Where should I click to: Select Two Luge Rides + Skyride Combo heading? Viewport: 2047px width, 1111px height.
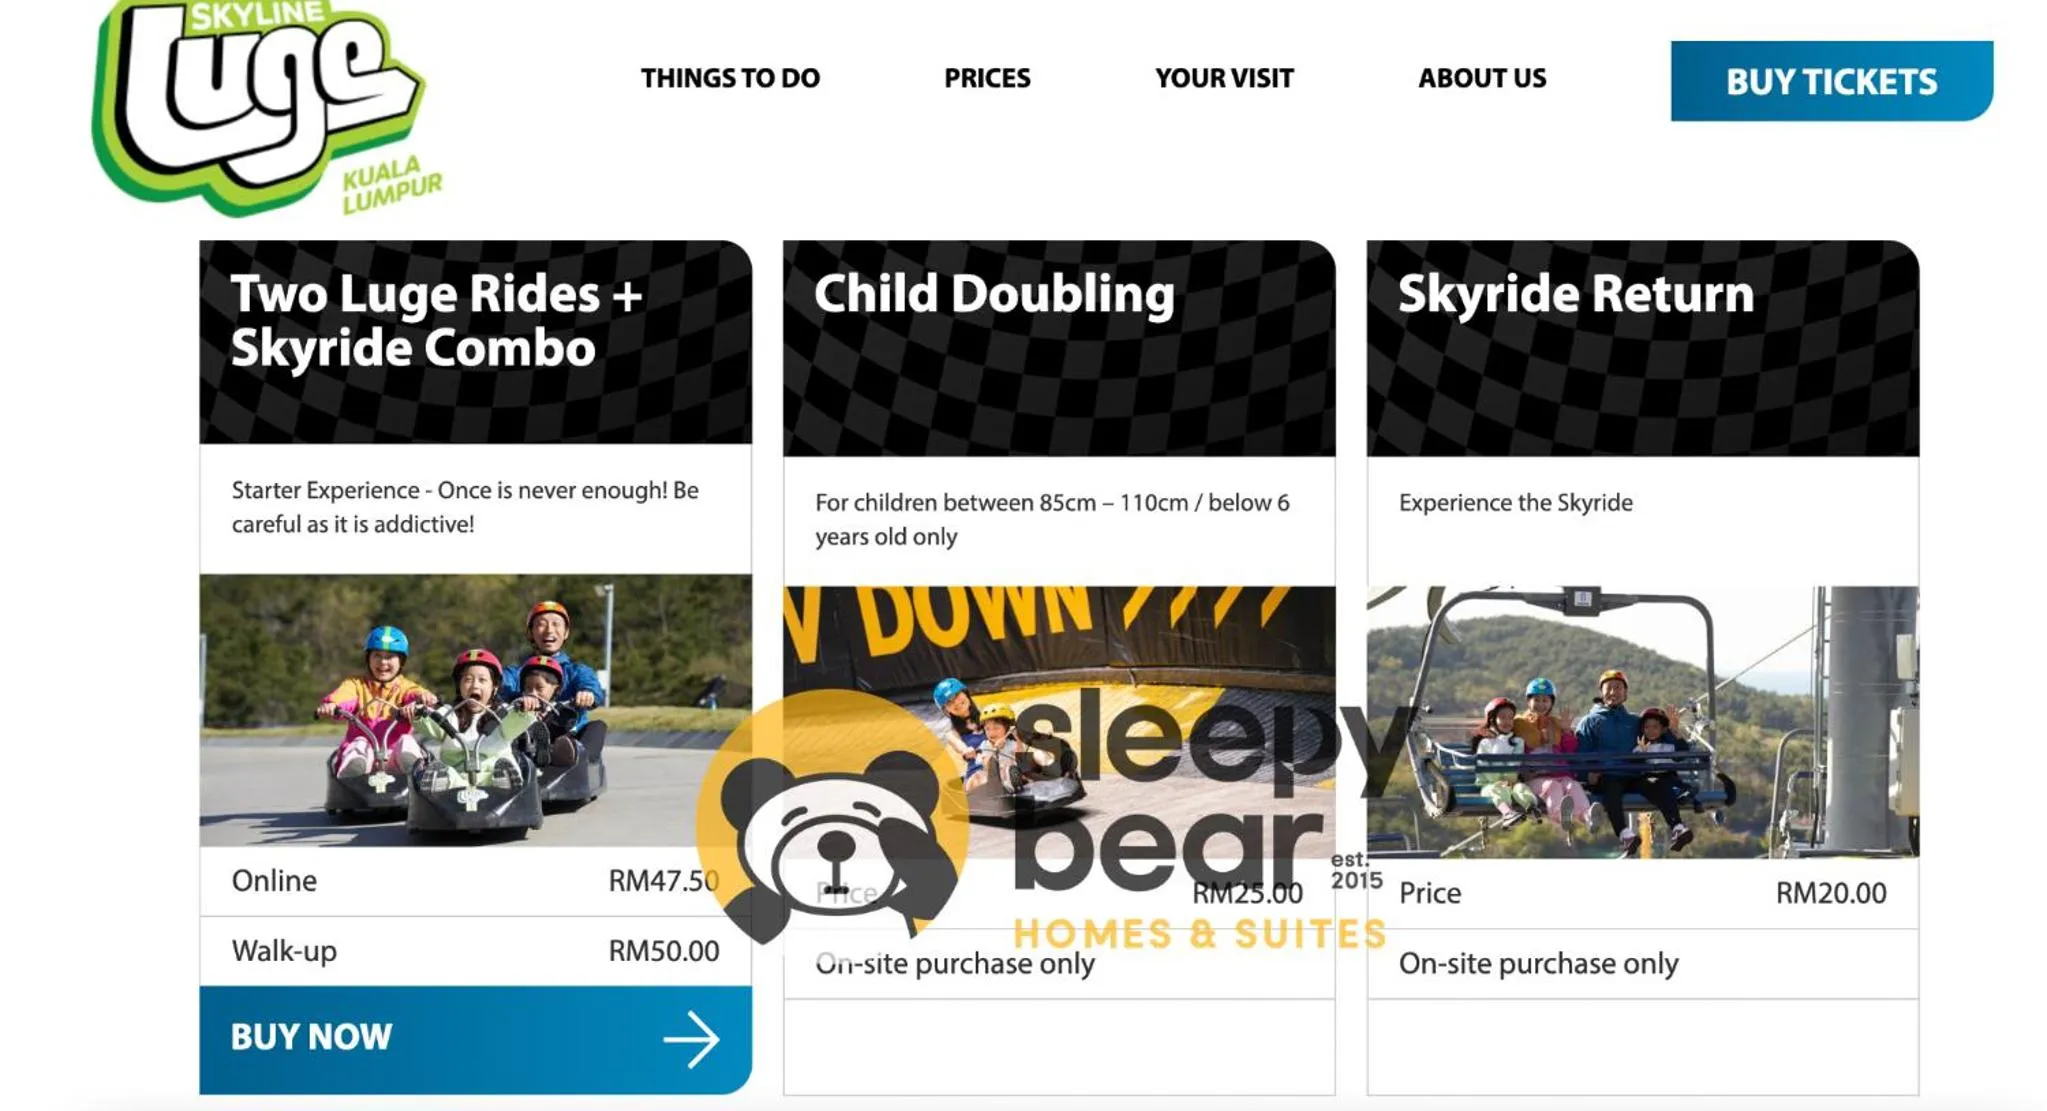(437, 321)
